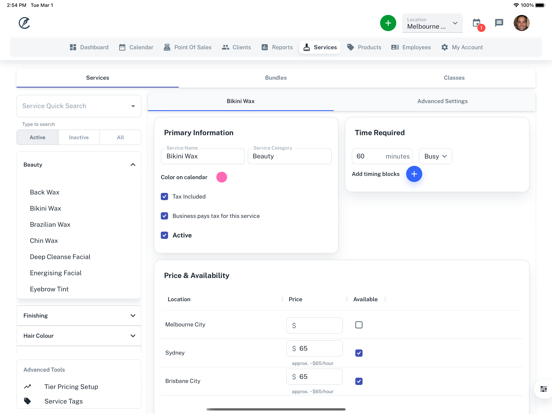This screenshot has height=414, width=552.
Task: Select Brazilian Wax service
Action: [50, 225]
